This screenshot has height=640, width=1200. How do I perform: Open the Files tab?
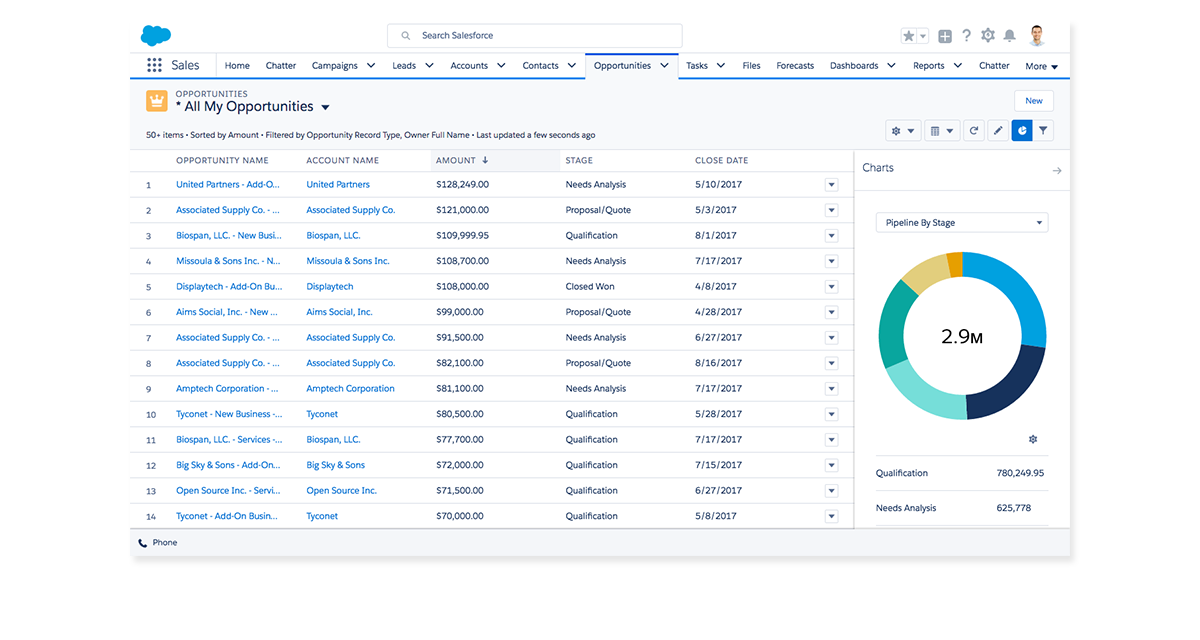[751, 66]
